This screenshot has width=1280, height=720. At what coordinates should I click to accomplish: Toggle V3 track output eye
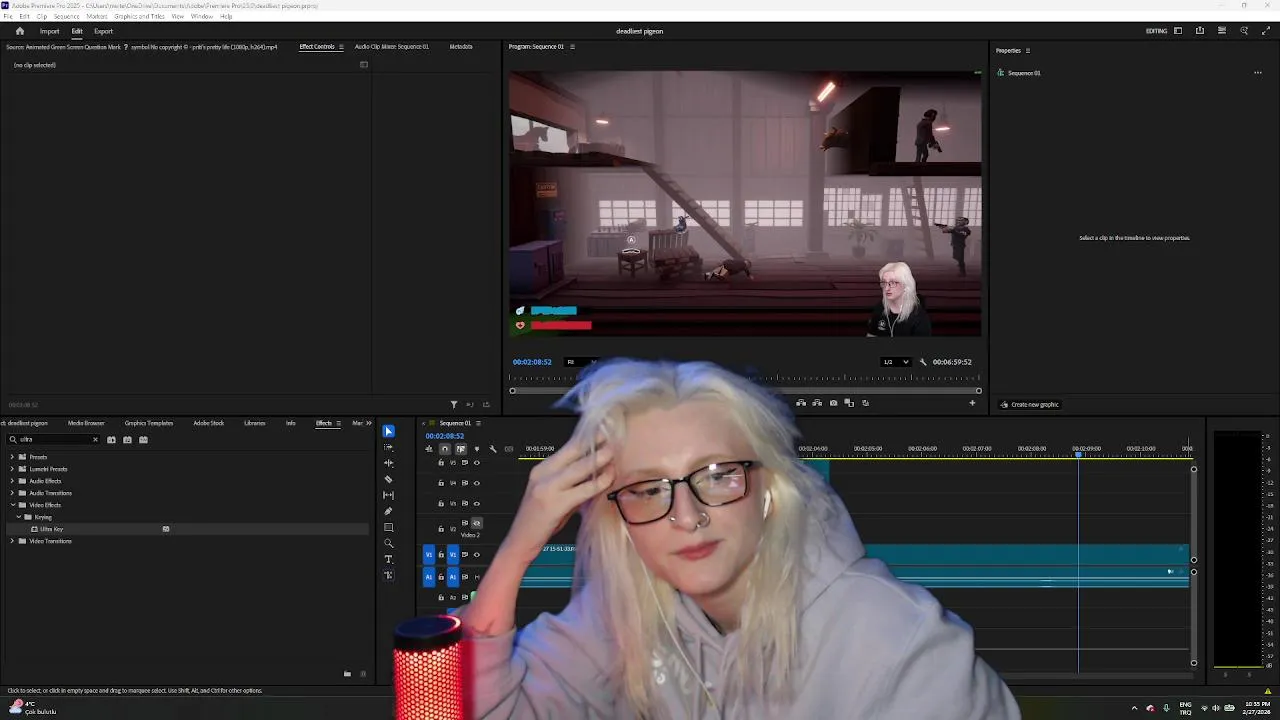click(x=476, y=503)
